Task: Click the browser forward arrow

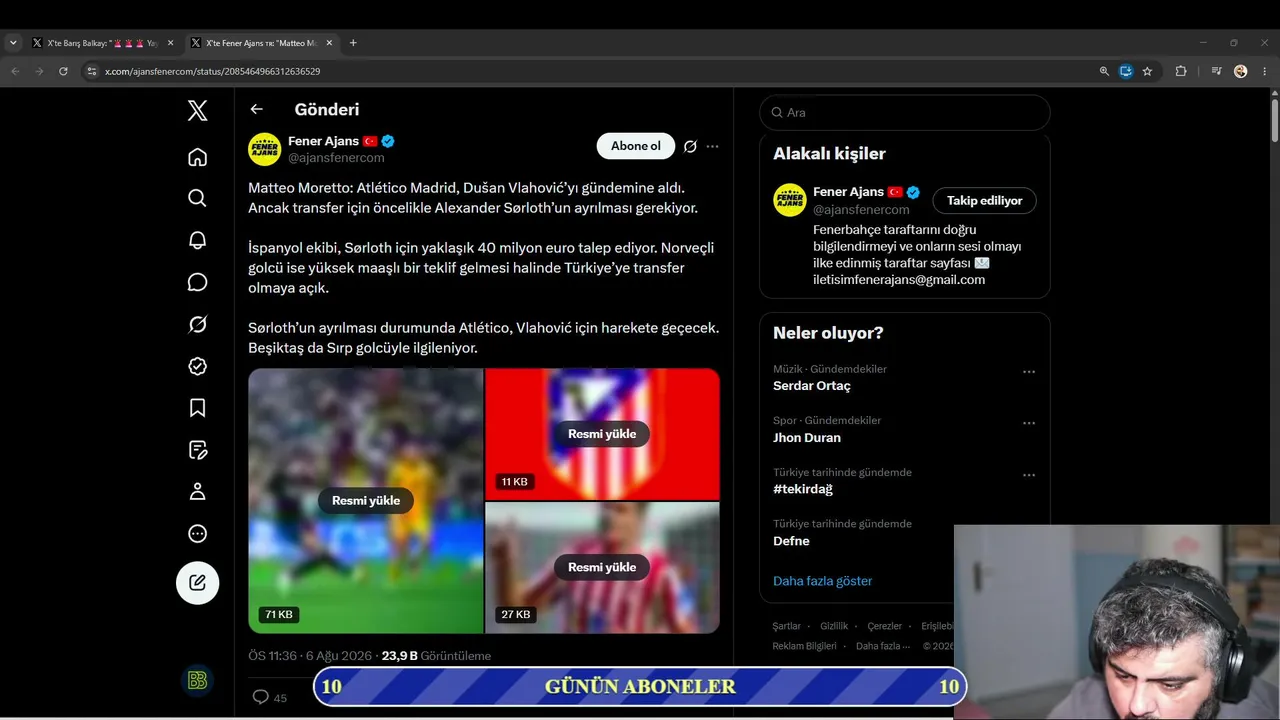Action: click(39, 71)
